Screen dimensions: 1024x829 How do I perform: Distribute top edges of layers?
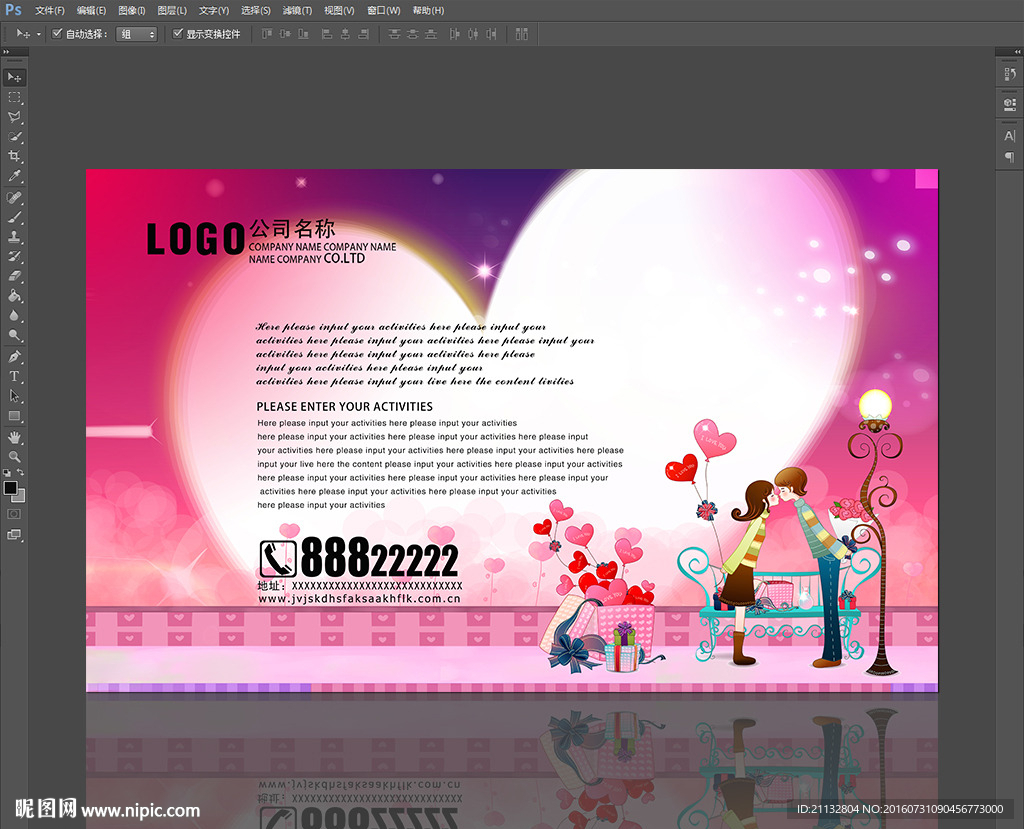394,33
